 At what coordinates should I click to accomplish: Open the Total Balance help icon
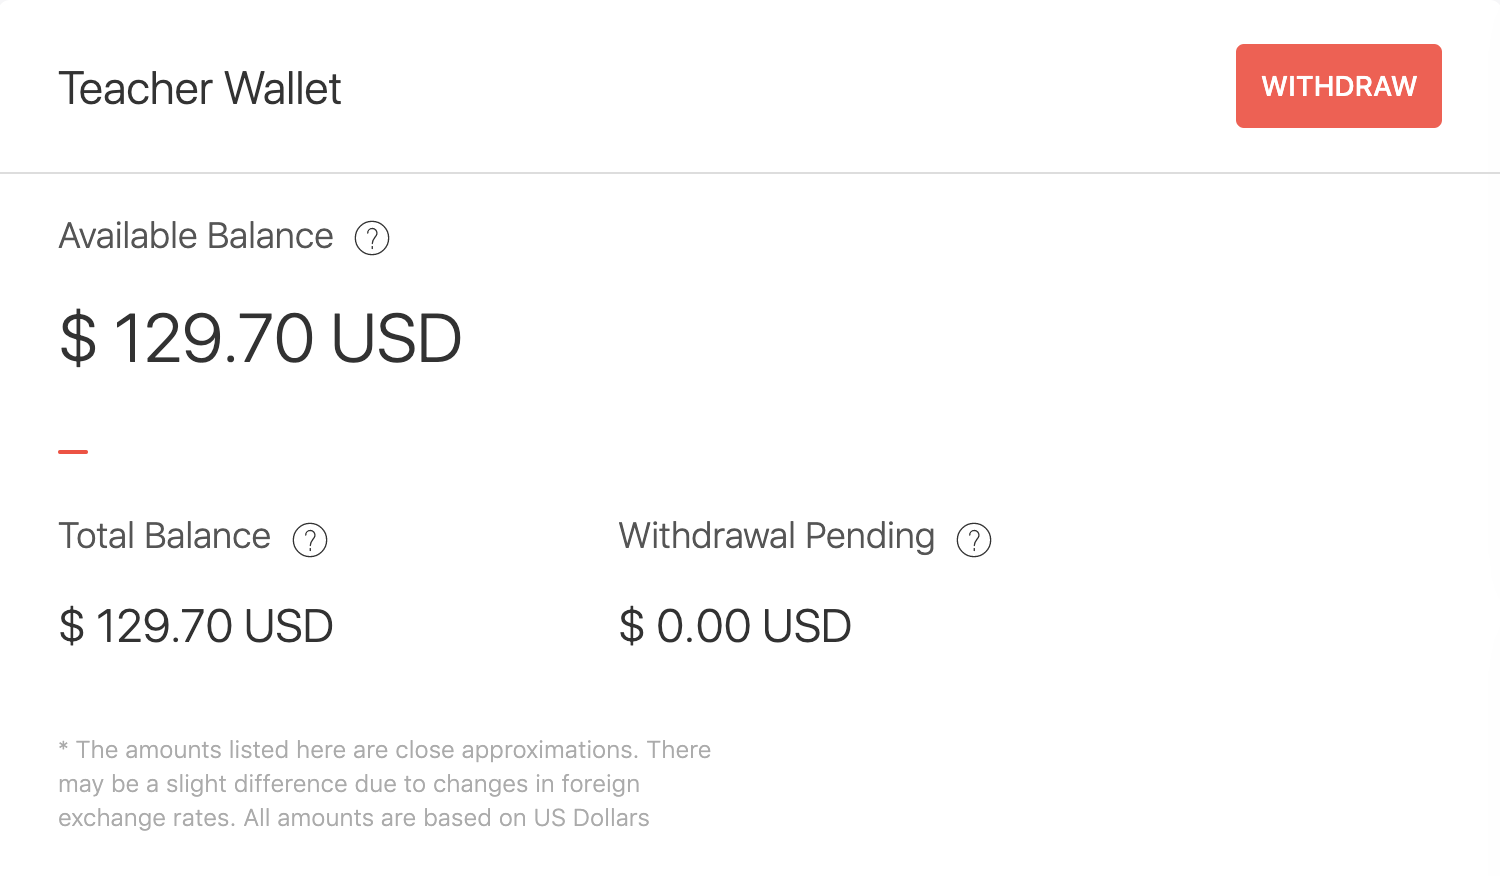click(310, 539)
